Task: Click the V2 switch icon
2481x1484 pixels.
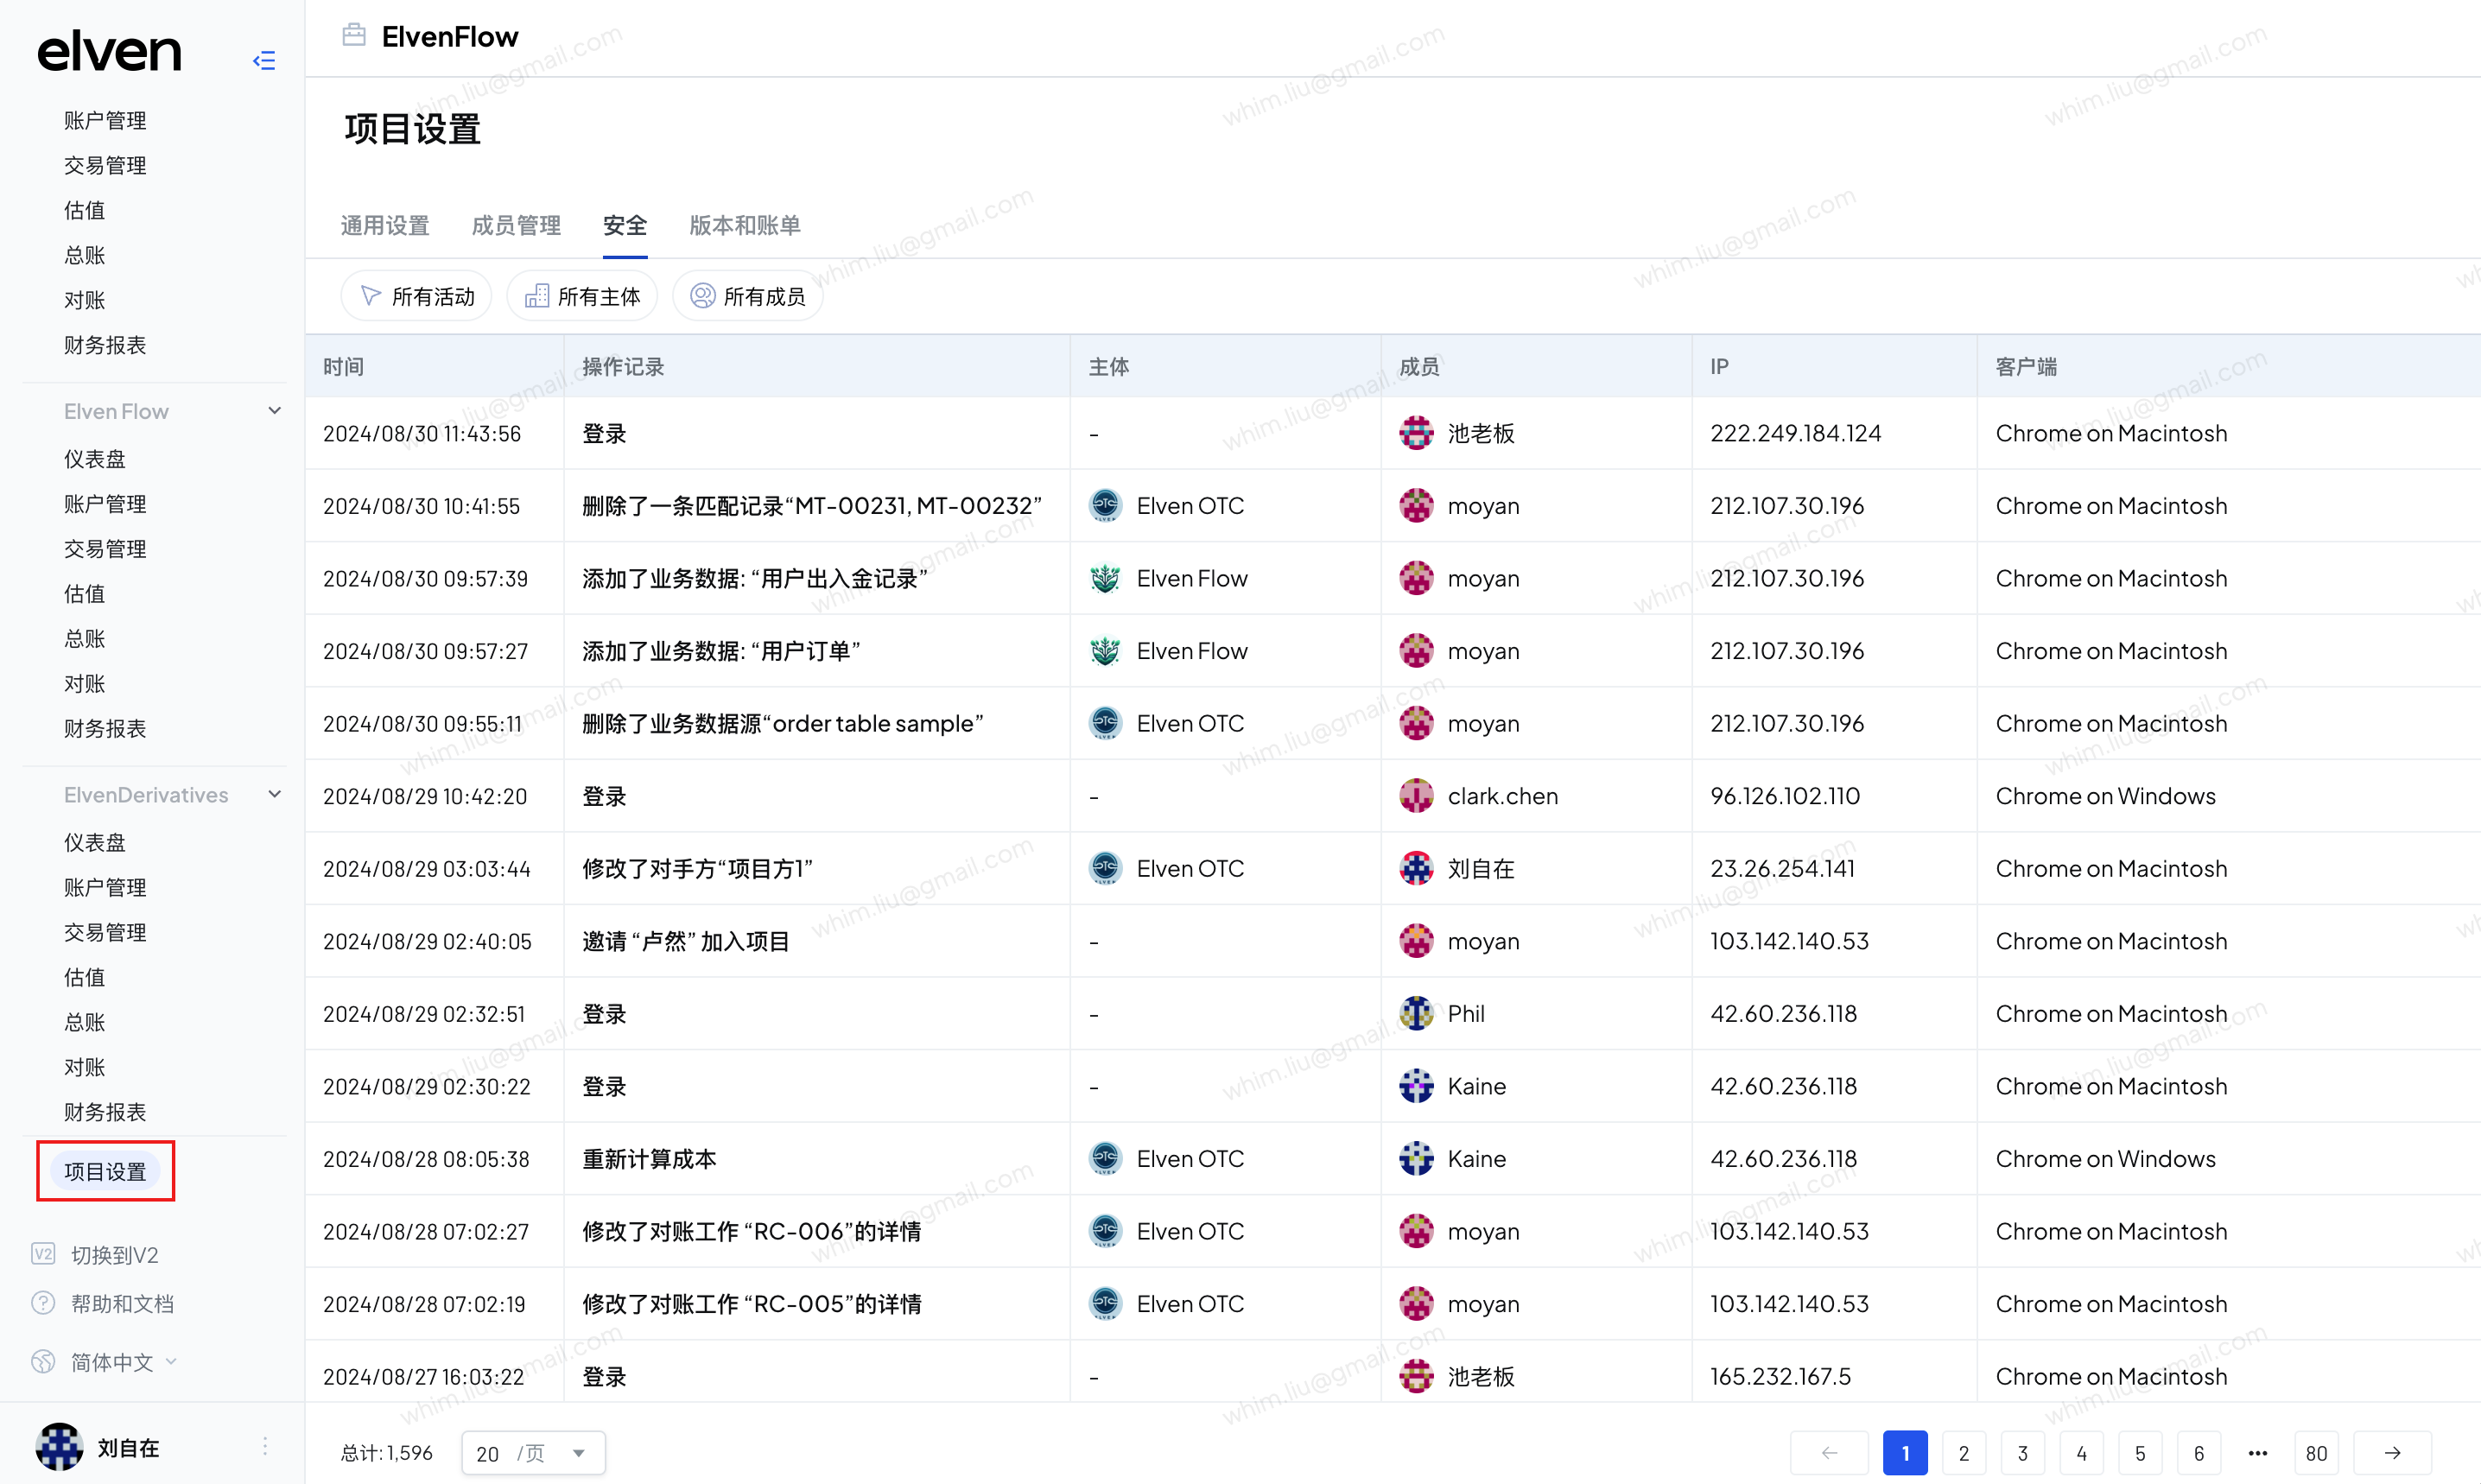Action: [x=43, y=1254]
